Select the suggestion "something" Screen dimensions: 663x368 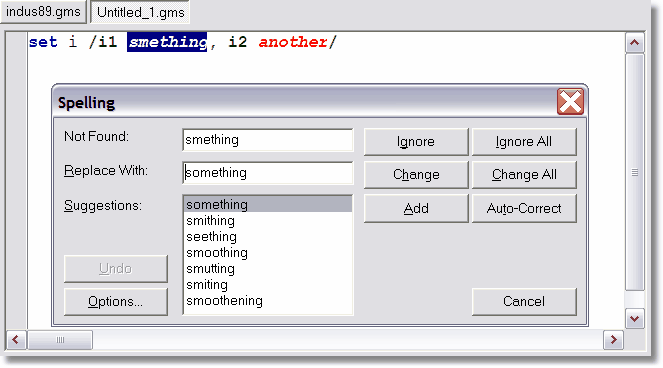[x=268, y=204]
